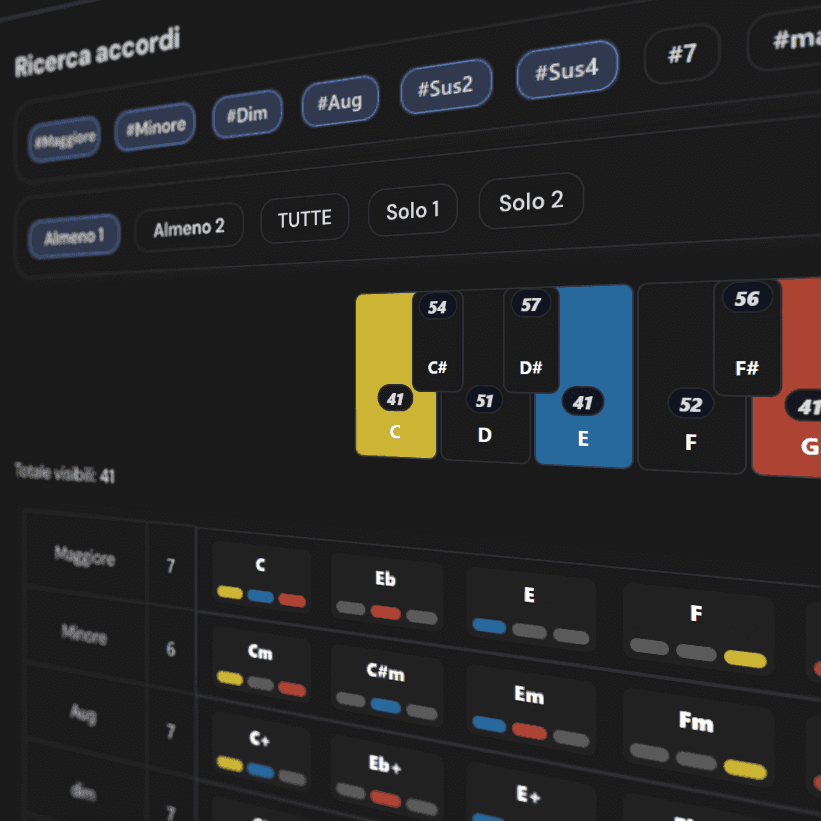Deselect the #Sus4 filter tag
The height and width of the screenshot is (821, 821).
point(567,71)
